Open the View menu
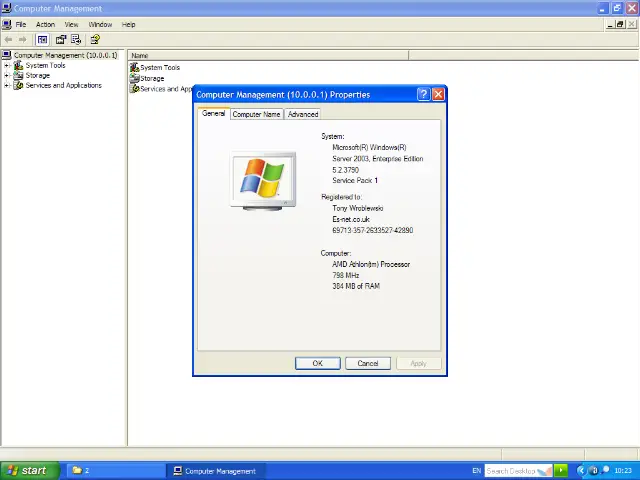The height and width of the screenshot is (480, 640). pos(71,24)
